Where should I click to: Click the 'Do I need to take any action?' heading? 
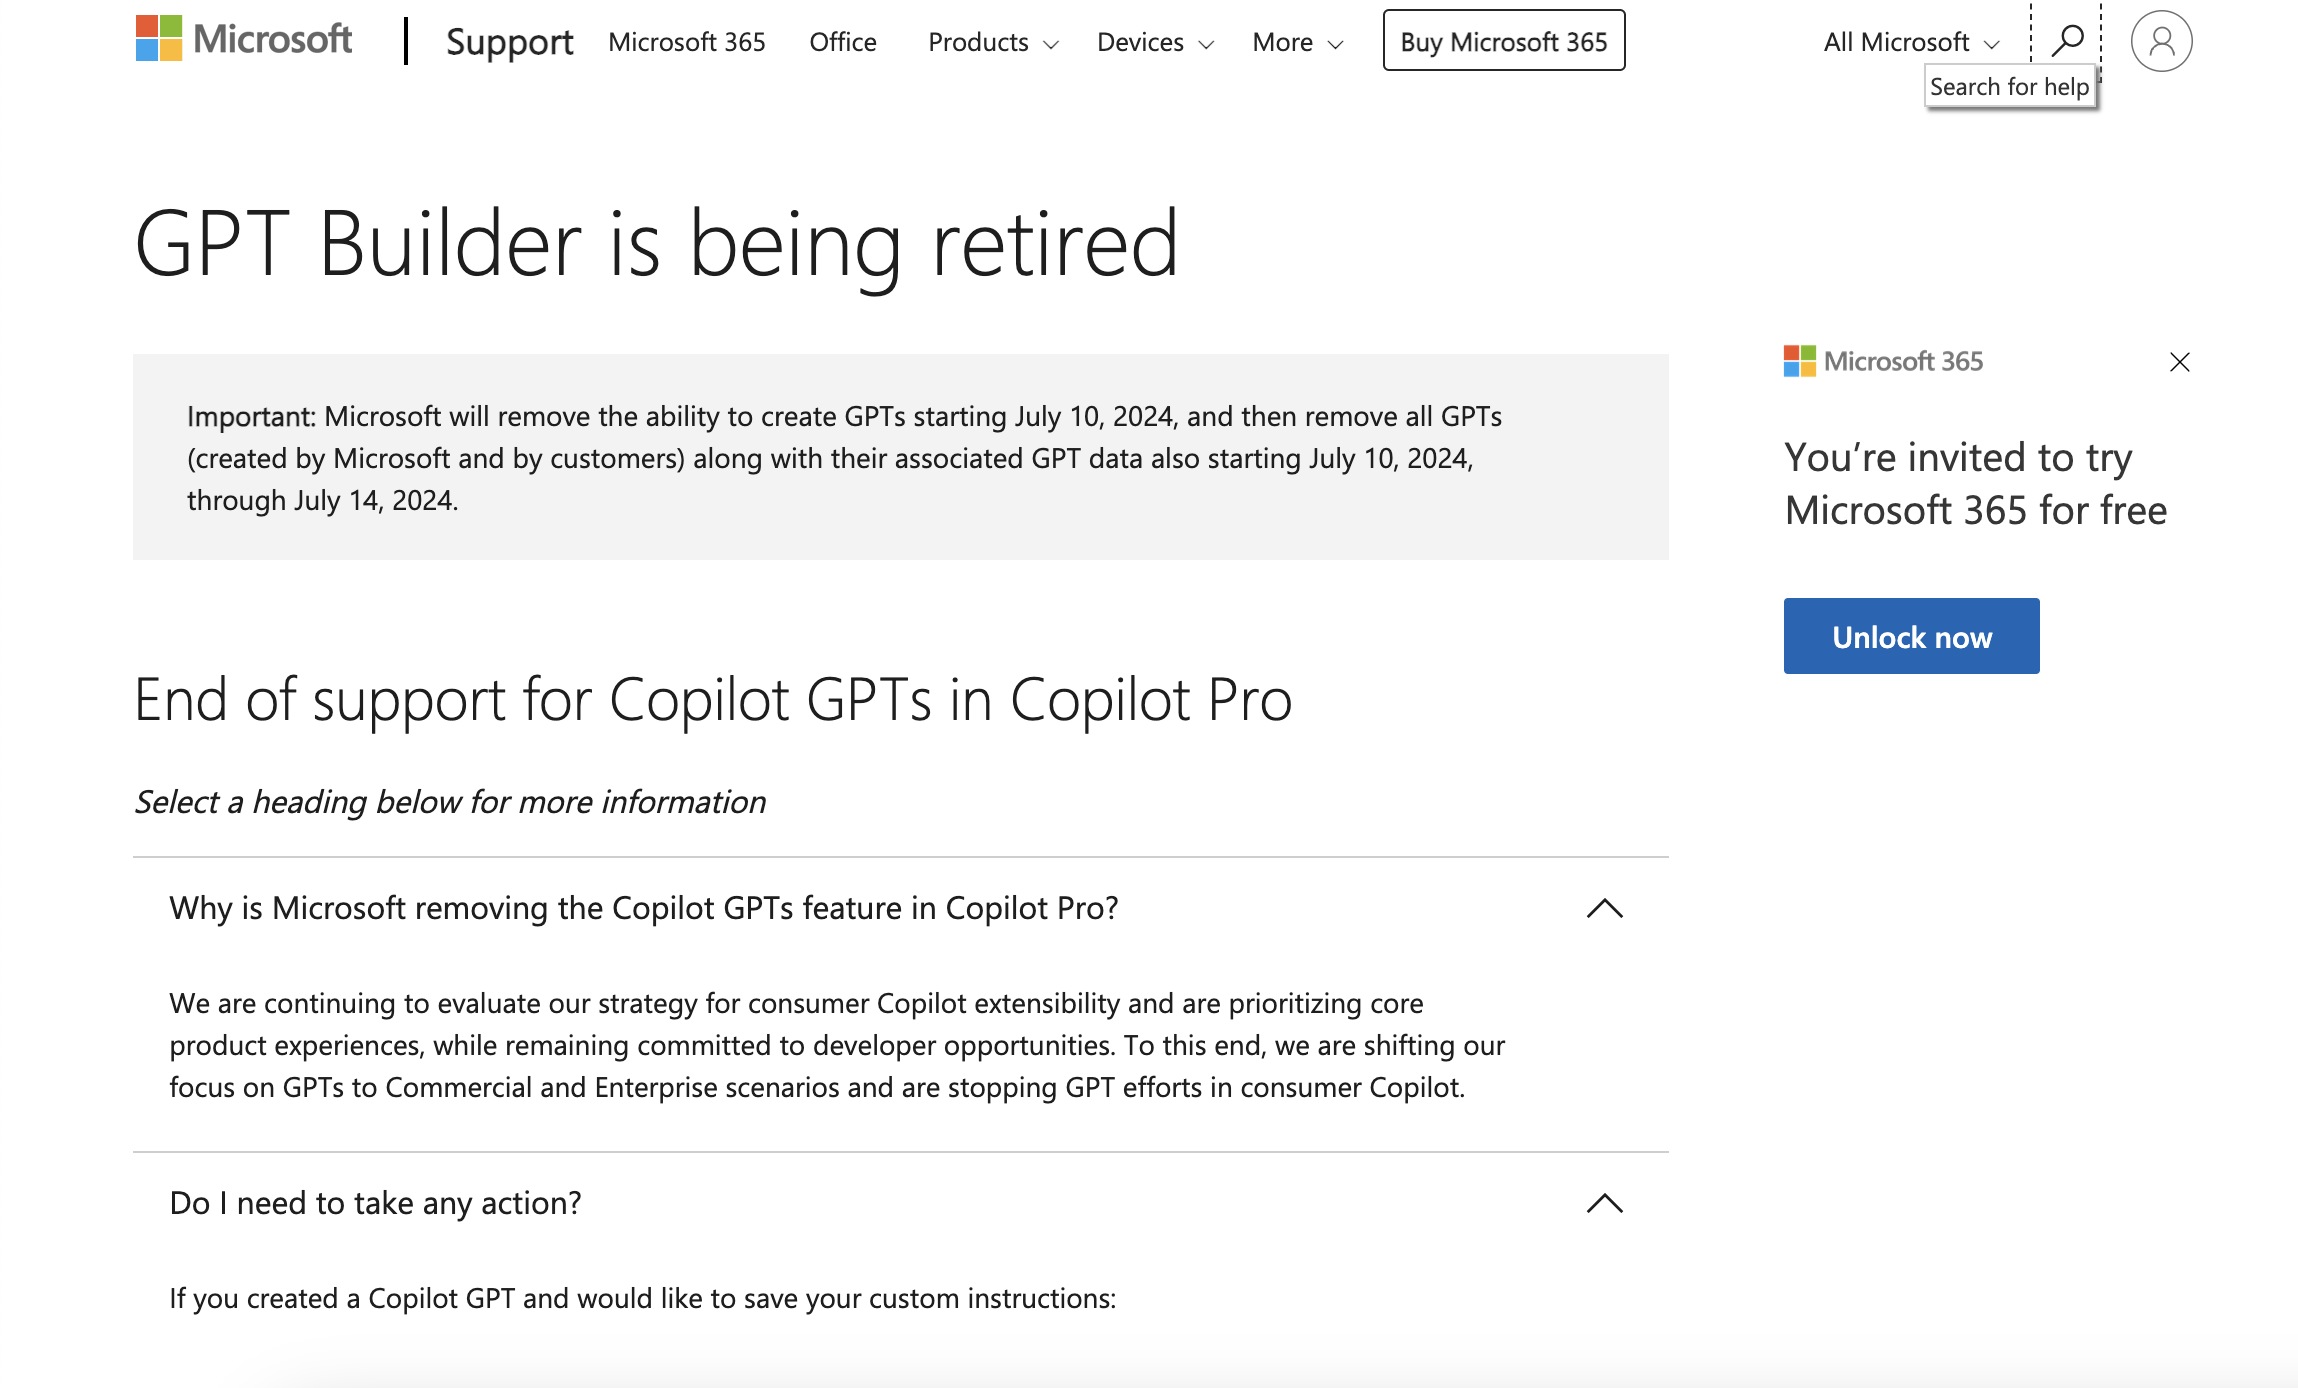pos(375,1203)
